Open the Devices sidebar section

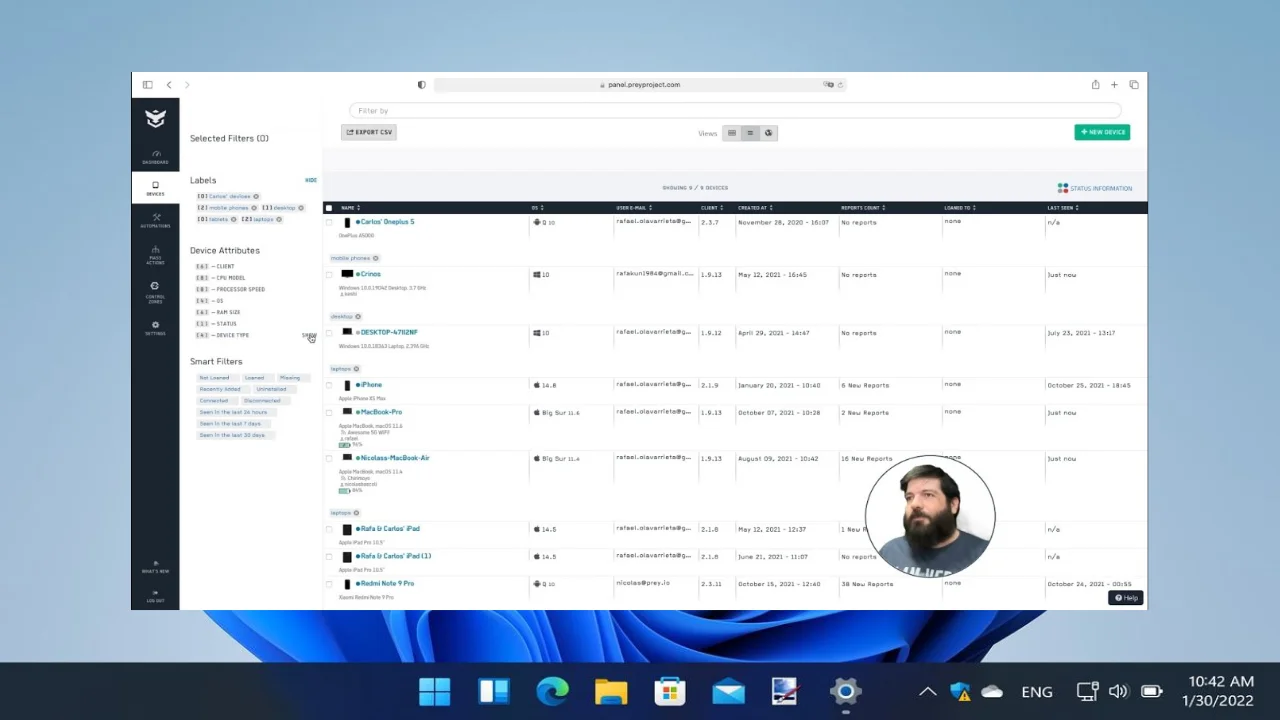(155, 188)
